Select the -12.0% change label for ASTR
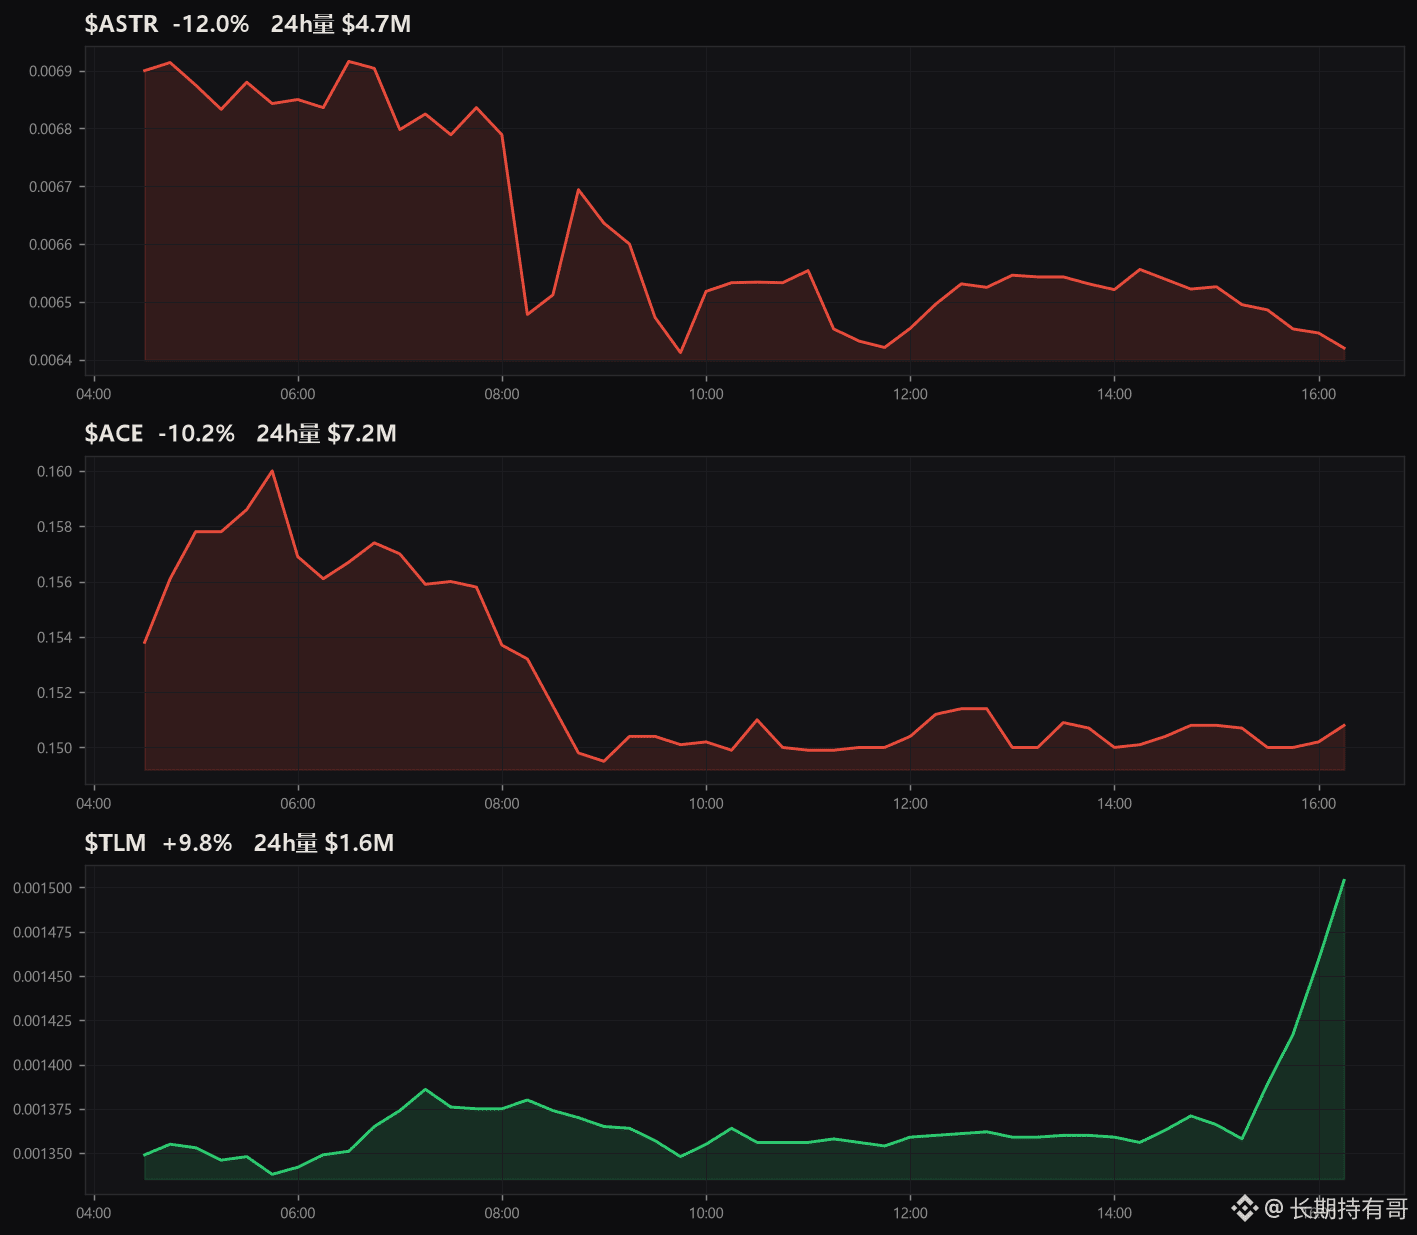 point(211,24)
